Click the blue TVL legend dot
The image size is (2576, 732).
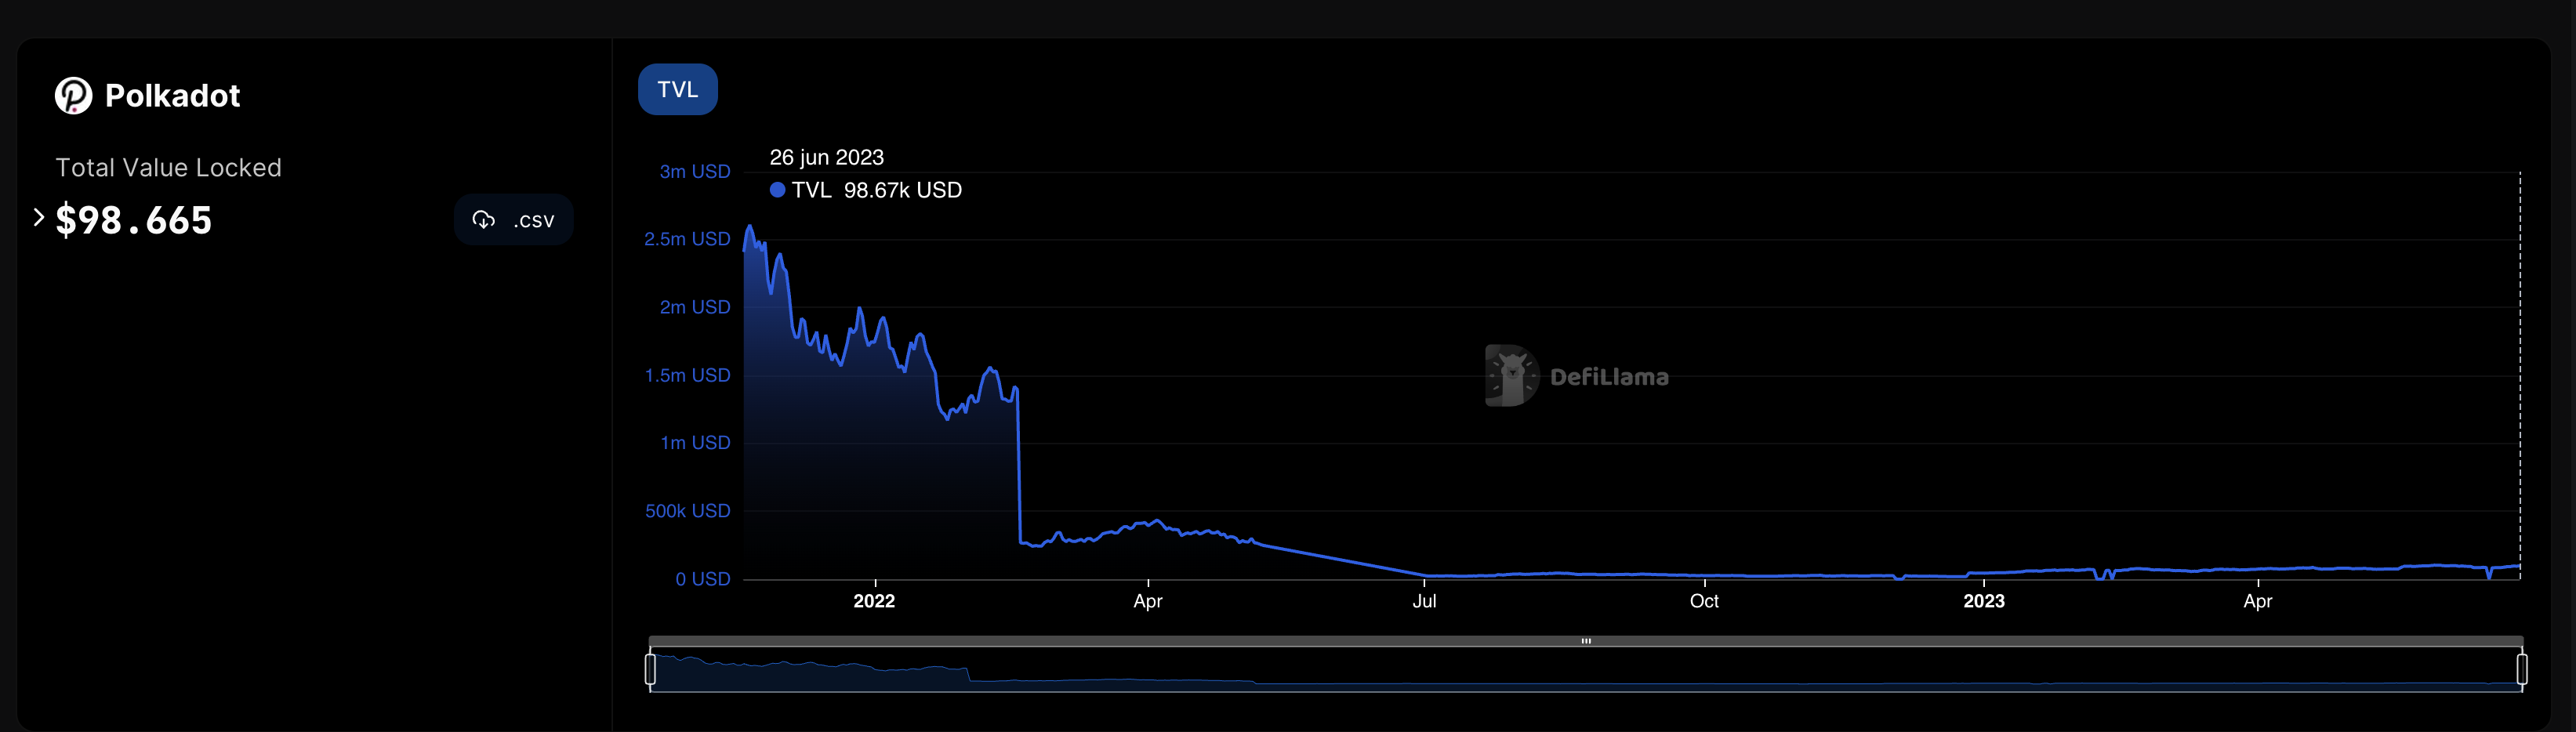[x=777, y=190]
